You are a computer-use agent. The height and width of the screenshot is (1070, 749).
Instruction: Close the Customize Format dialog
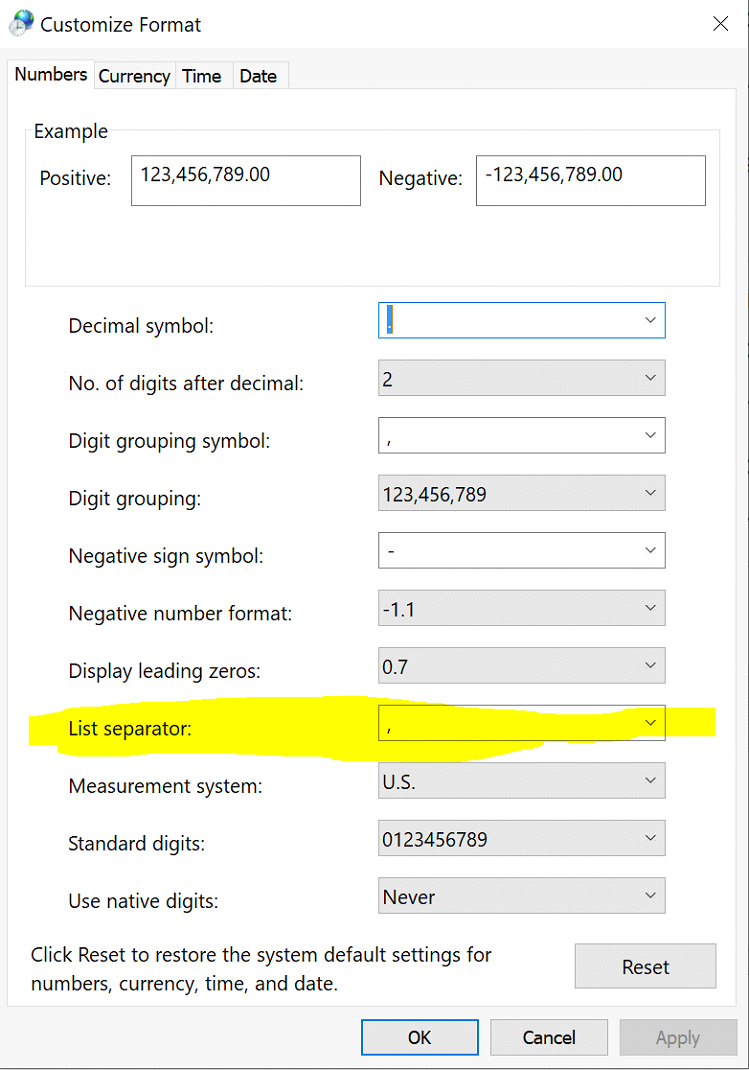(x=720, y=24)
